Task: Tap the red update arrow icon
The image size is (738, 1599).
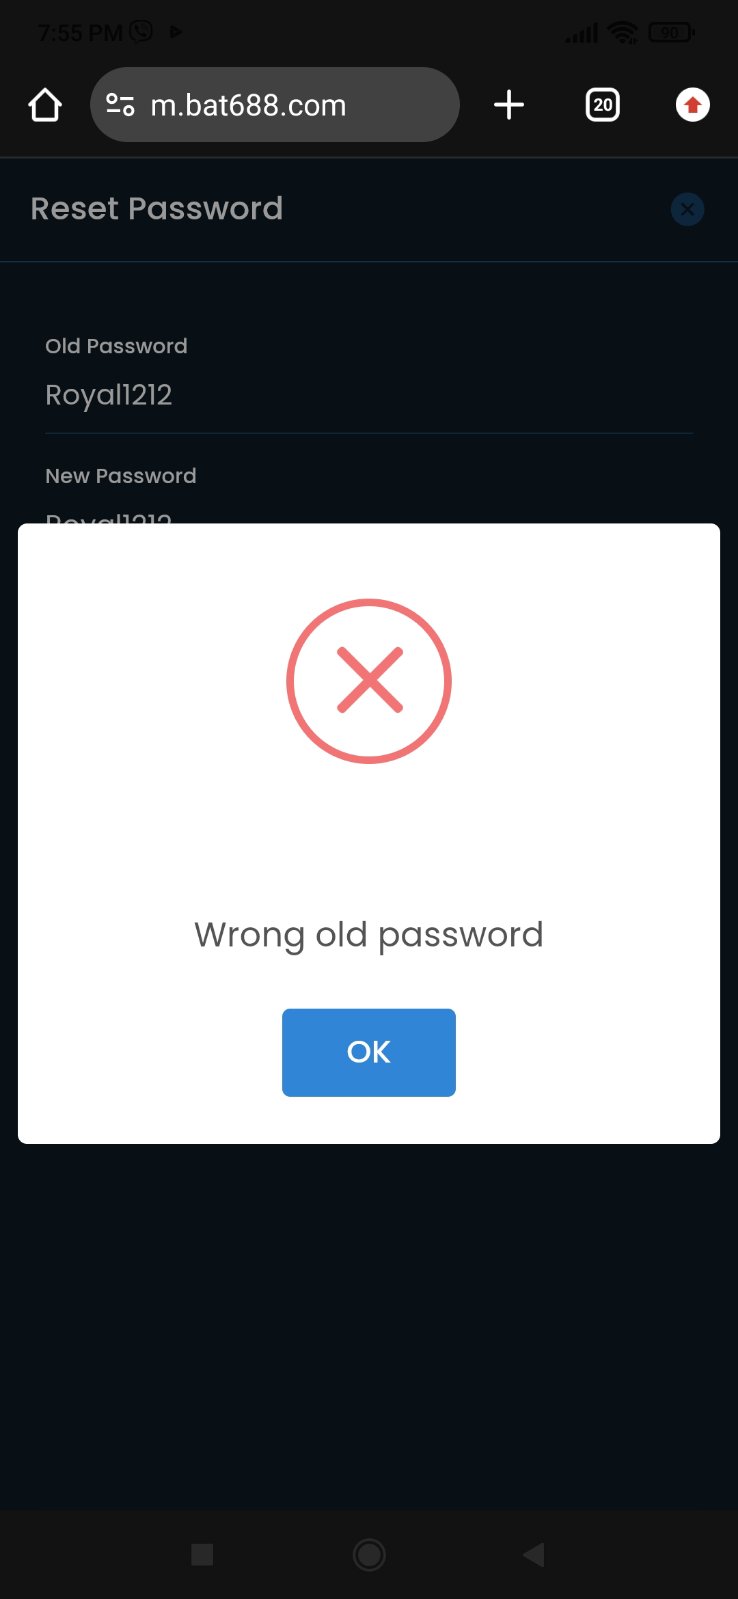Action: (693, 105)
